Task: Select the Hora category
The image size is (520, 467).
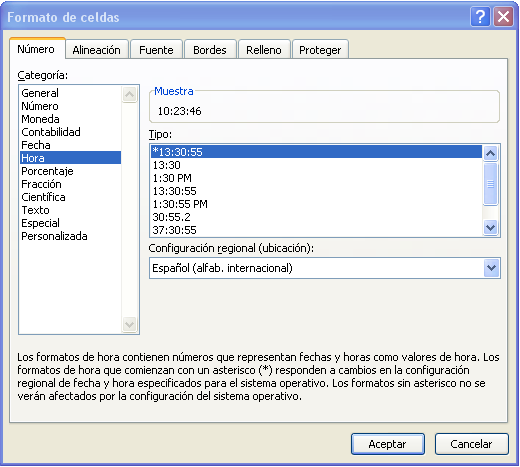Action: pyautogui.click(x=70, y=158)
